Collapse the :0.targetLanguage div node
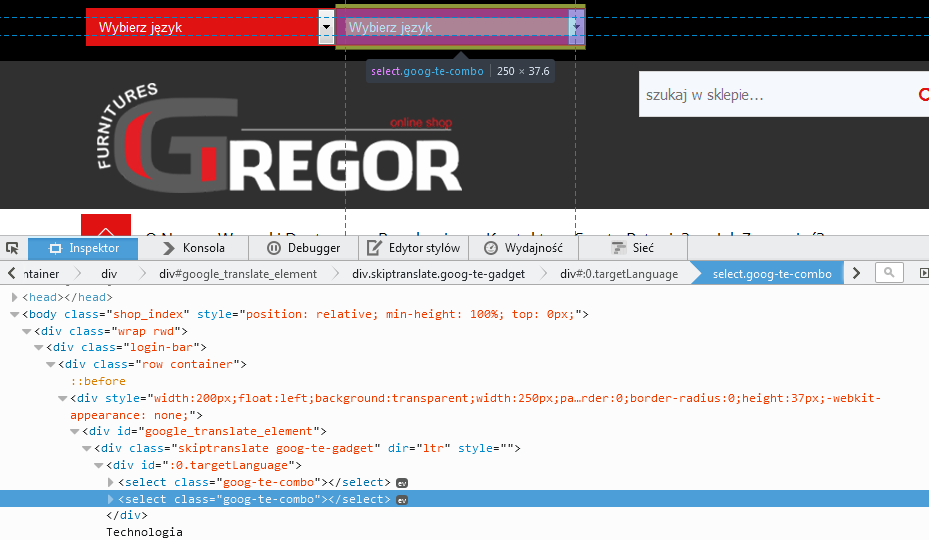 point(99,465)
